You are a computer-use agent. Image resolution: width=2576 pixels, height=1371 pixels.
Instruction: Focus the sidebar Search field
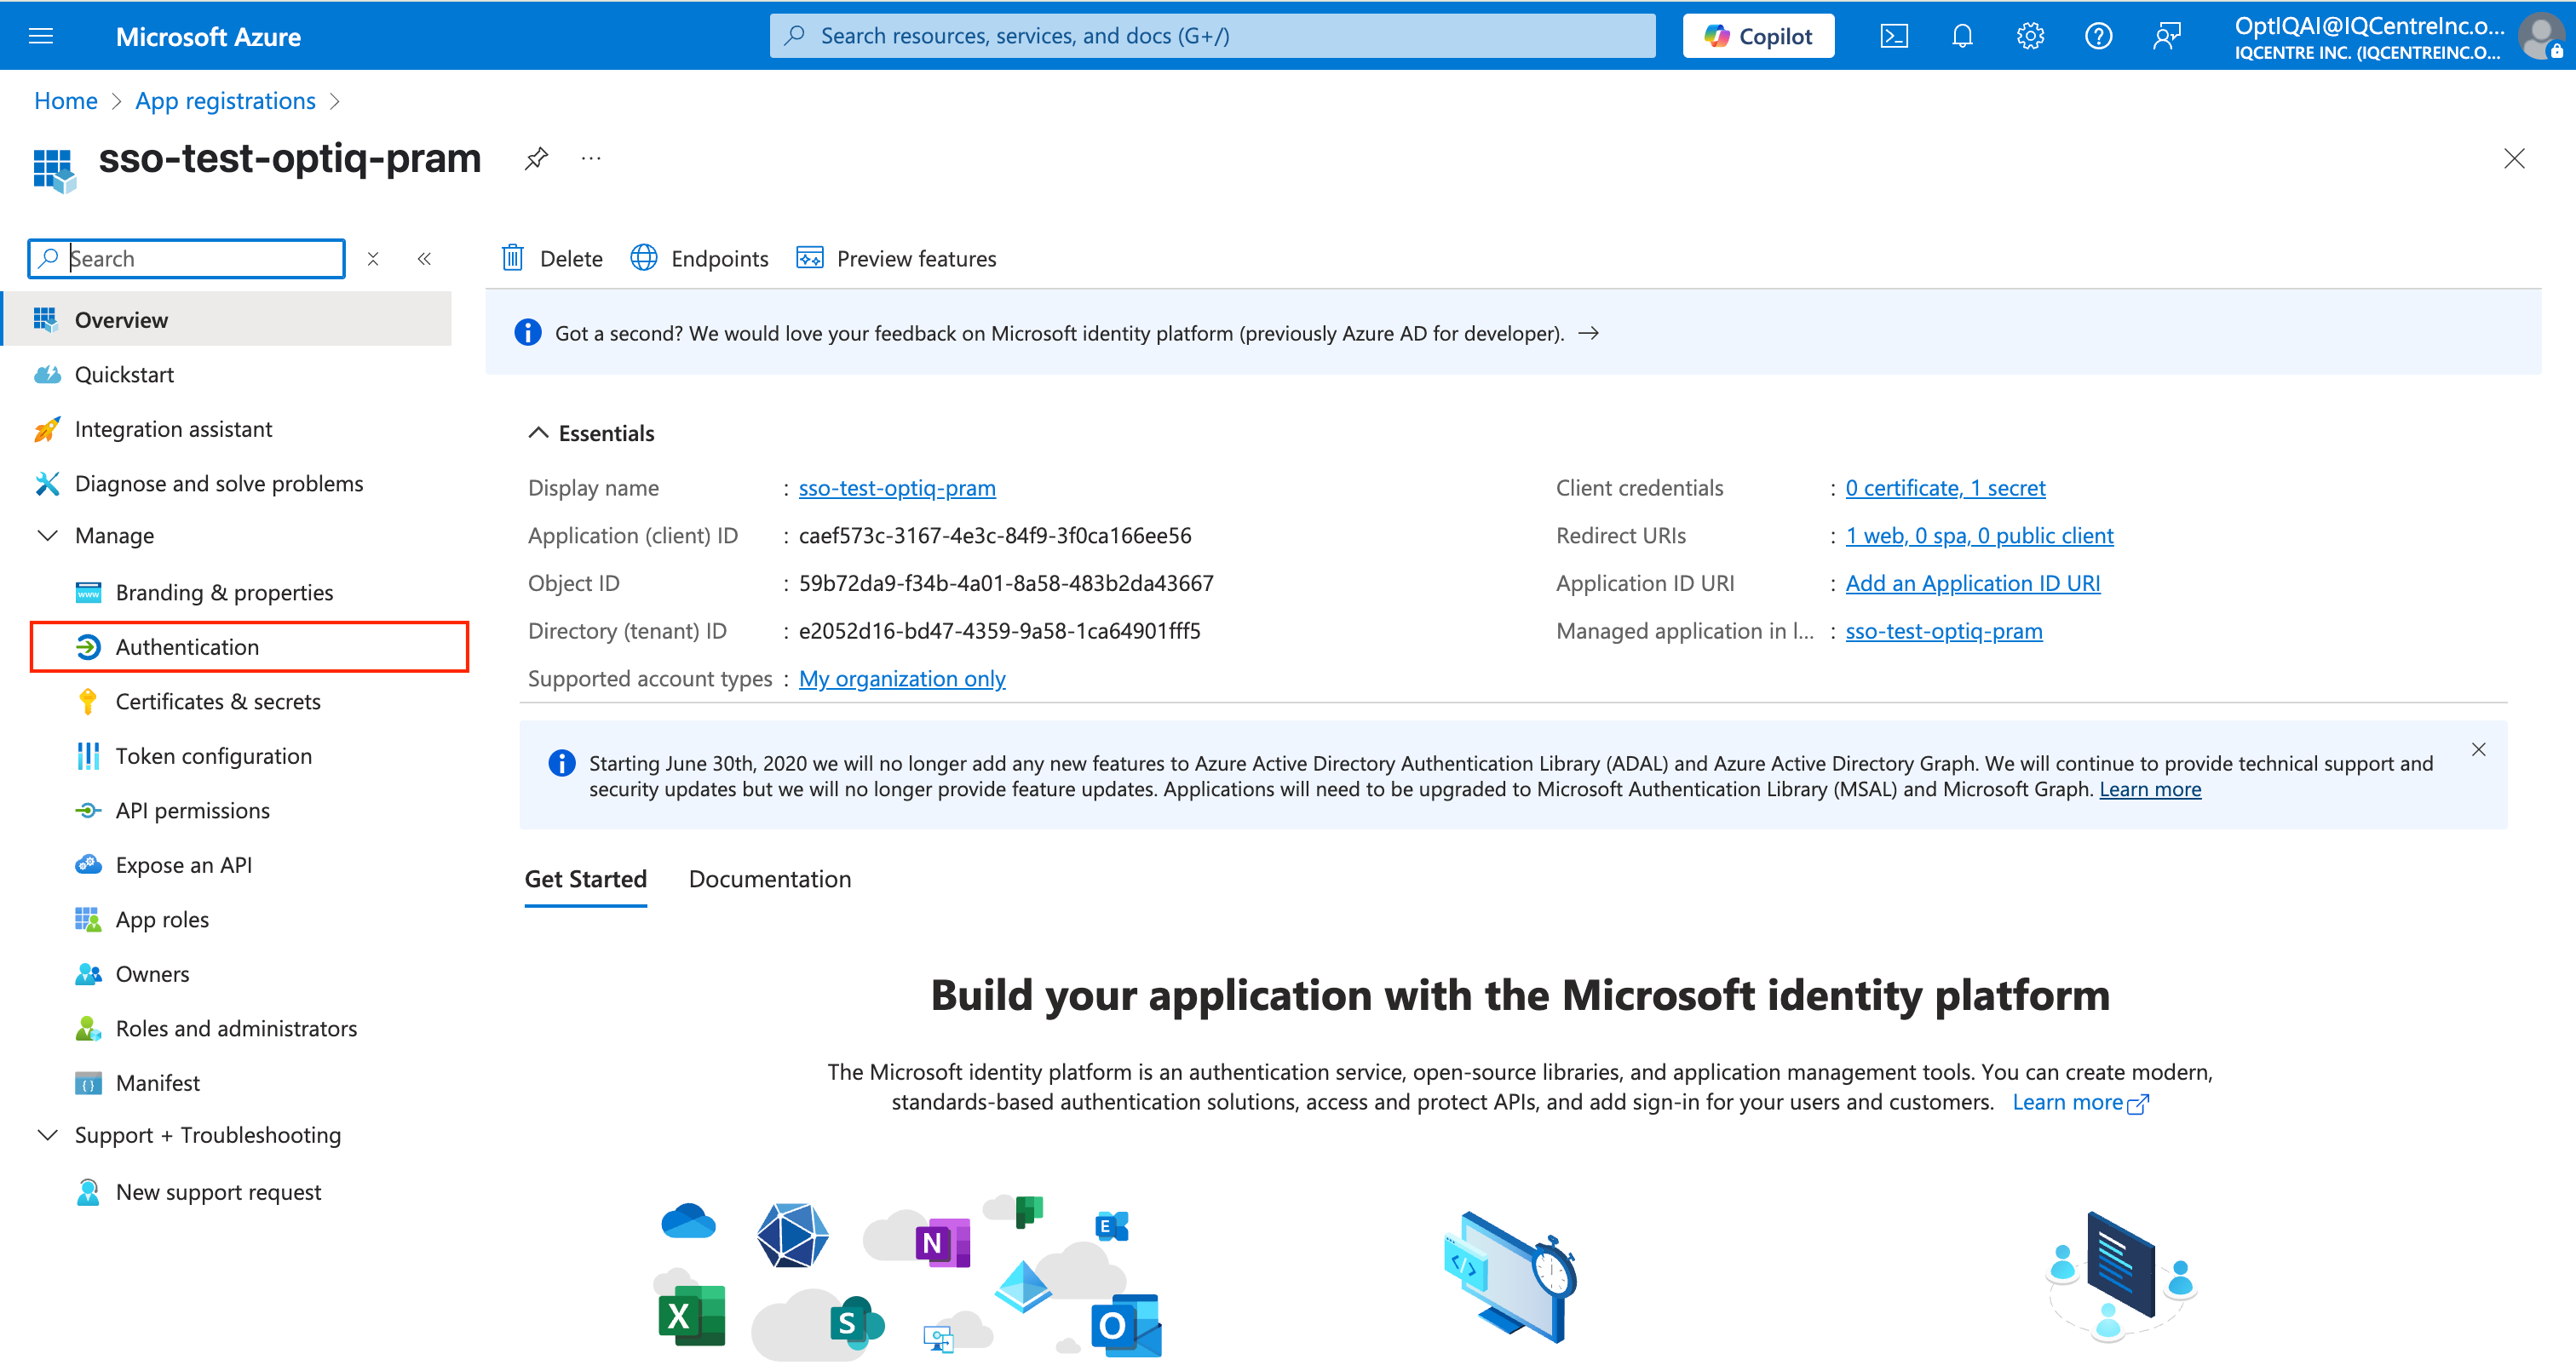click(x=187, y=259)
